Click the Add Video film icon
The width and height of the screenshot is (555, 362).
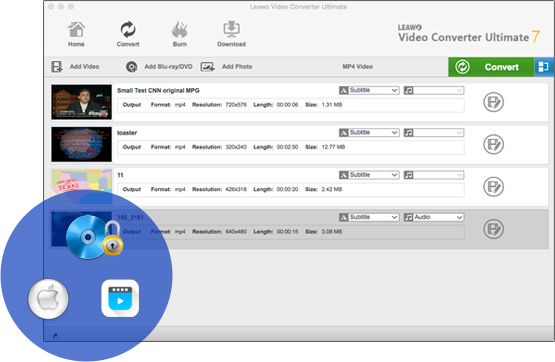(x=57, y=67)
